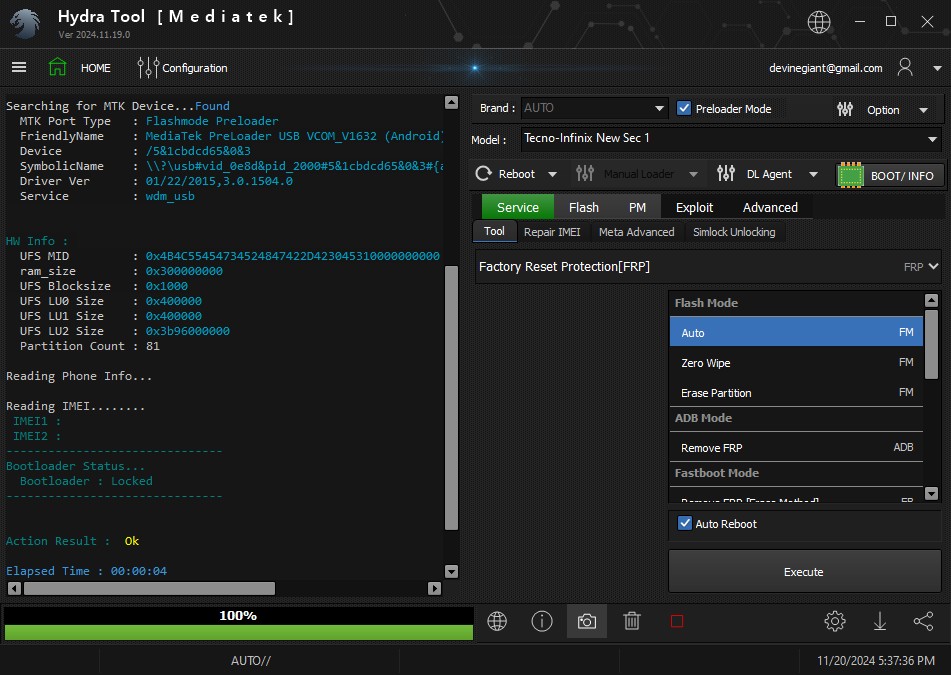Viewport: 951px width, 675px height.
Task: Click the BOOT/ INFO button
Action: (x=890, y=176)
